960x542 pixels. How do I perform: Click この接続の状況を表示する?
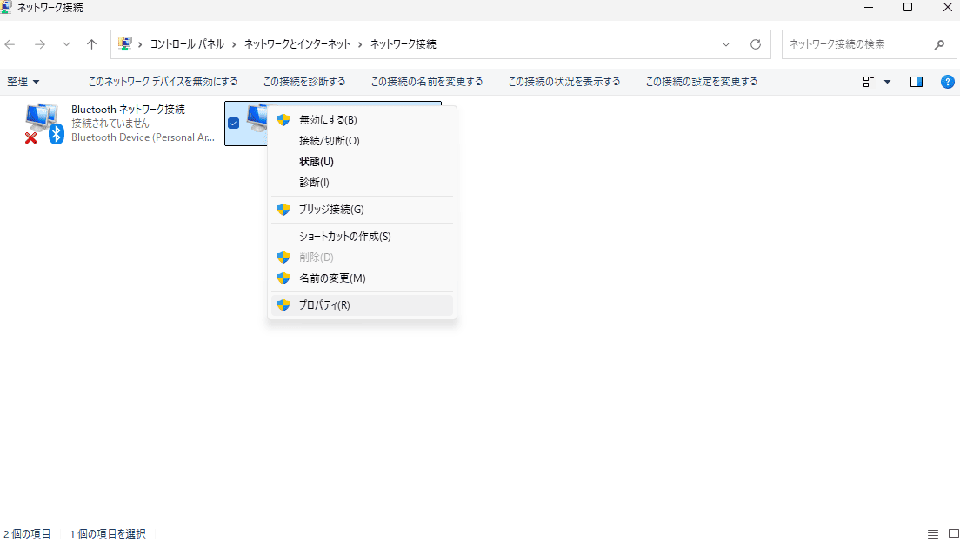click(564, 81)
